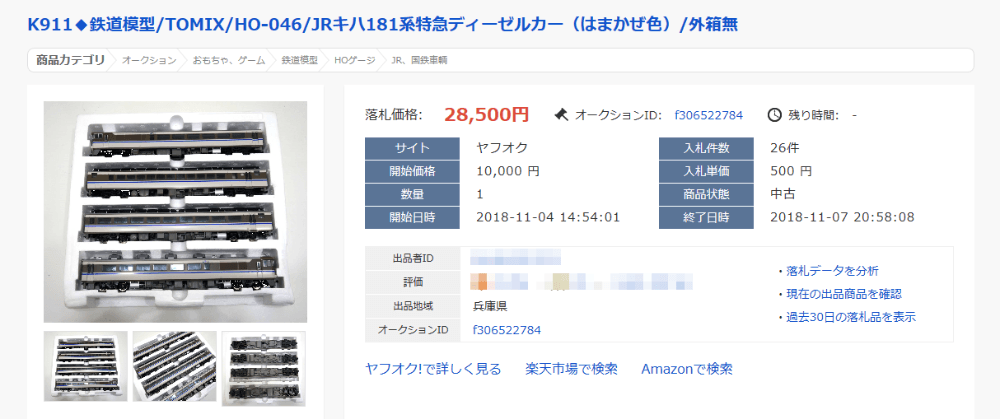Screen dimensions: 1000x419
Task: Search on 楽天市場で検索
Action: pos(571,369)
